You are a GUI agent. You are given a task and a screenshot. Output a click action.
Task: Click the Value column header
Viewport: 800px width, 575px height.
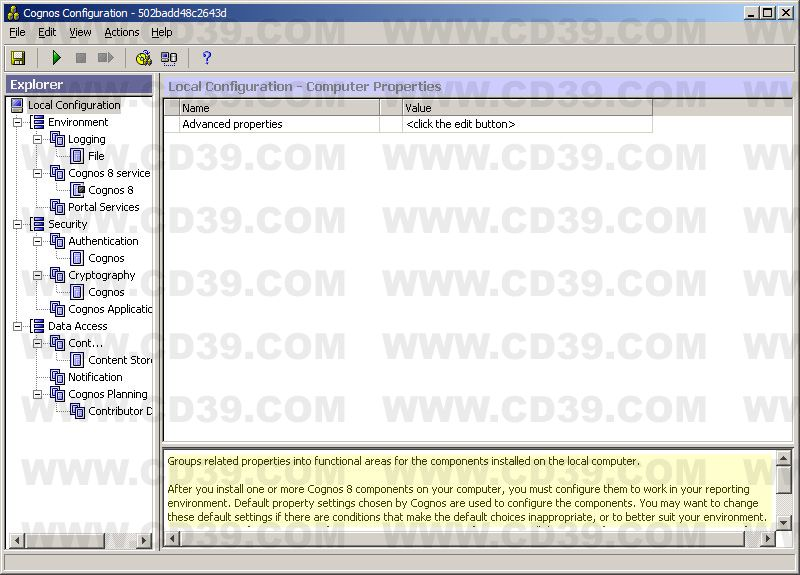(528, 108)
